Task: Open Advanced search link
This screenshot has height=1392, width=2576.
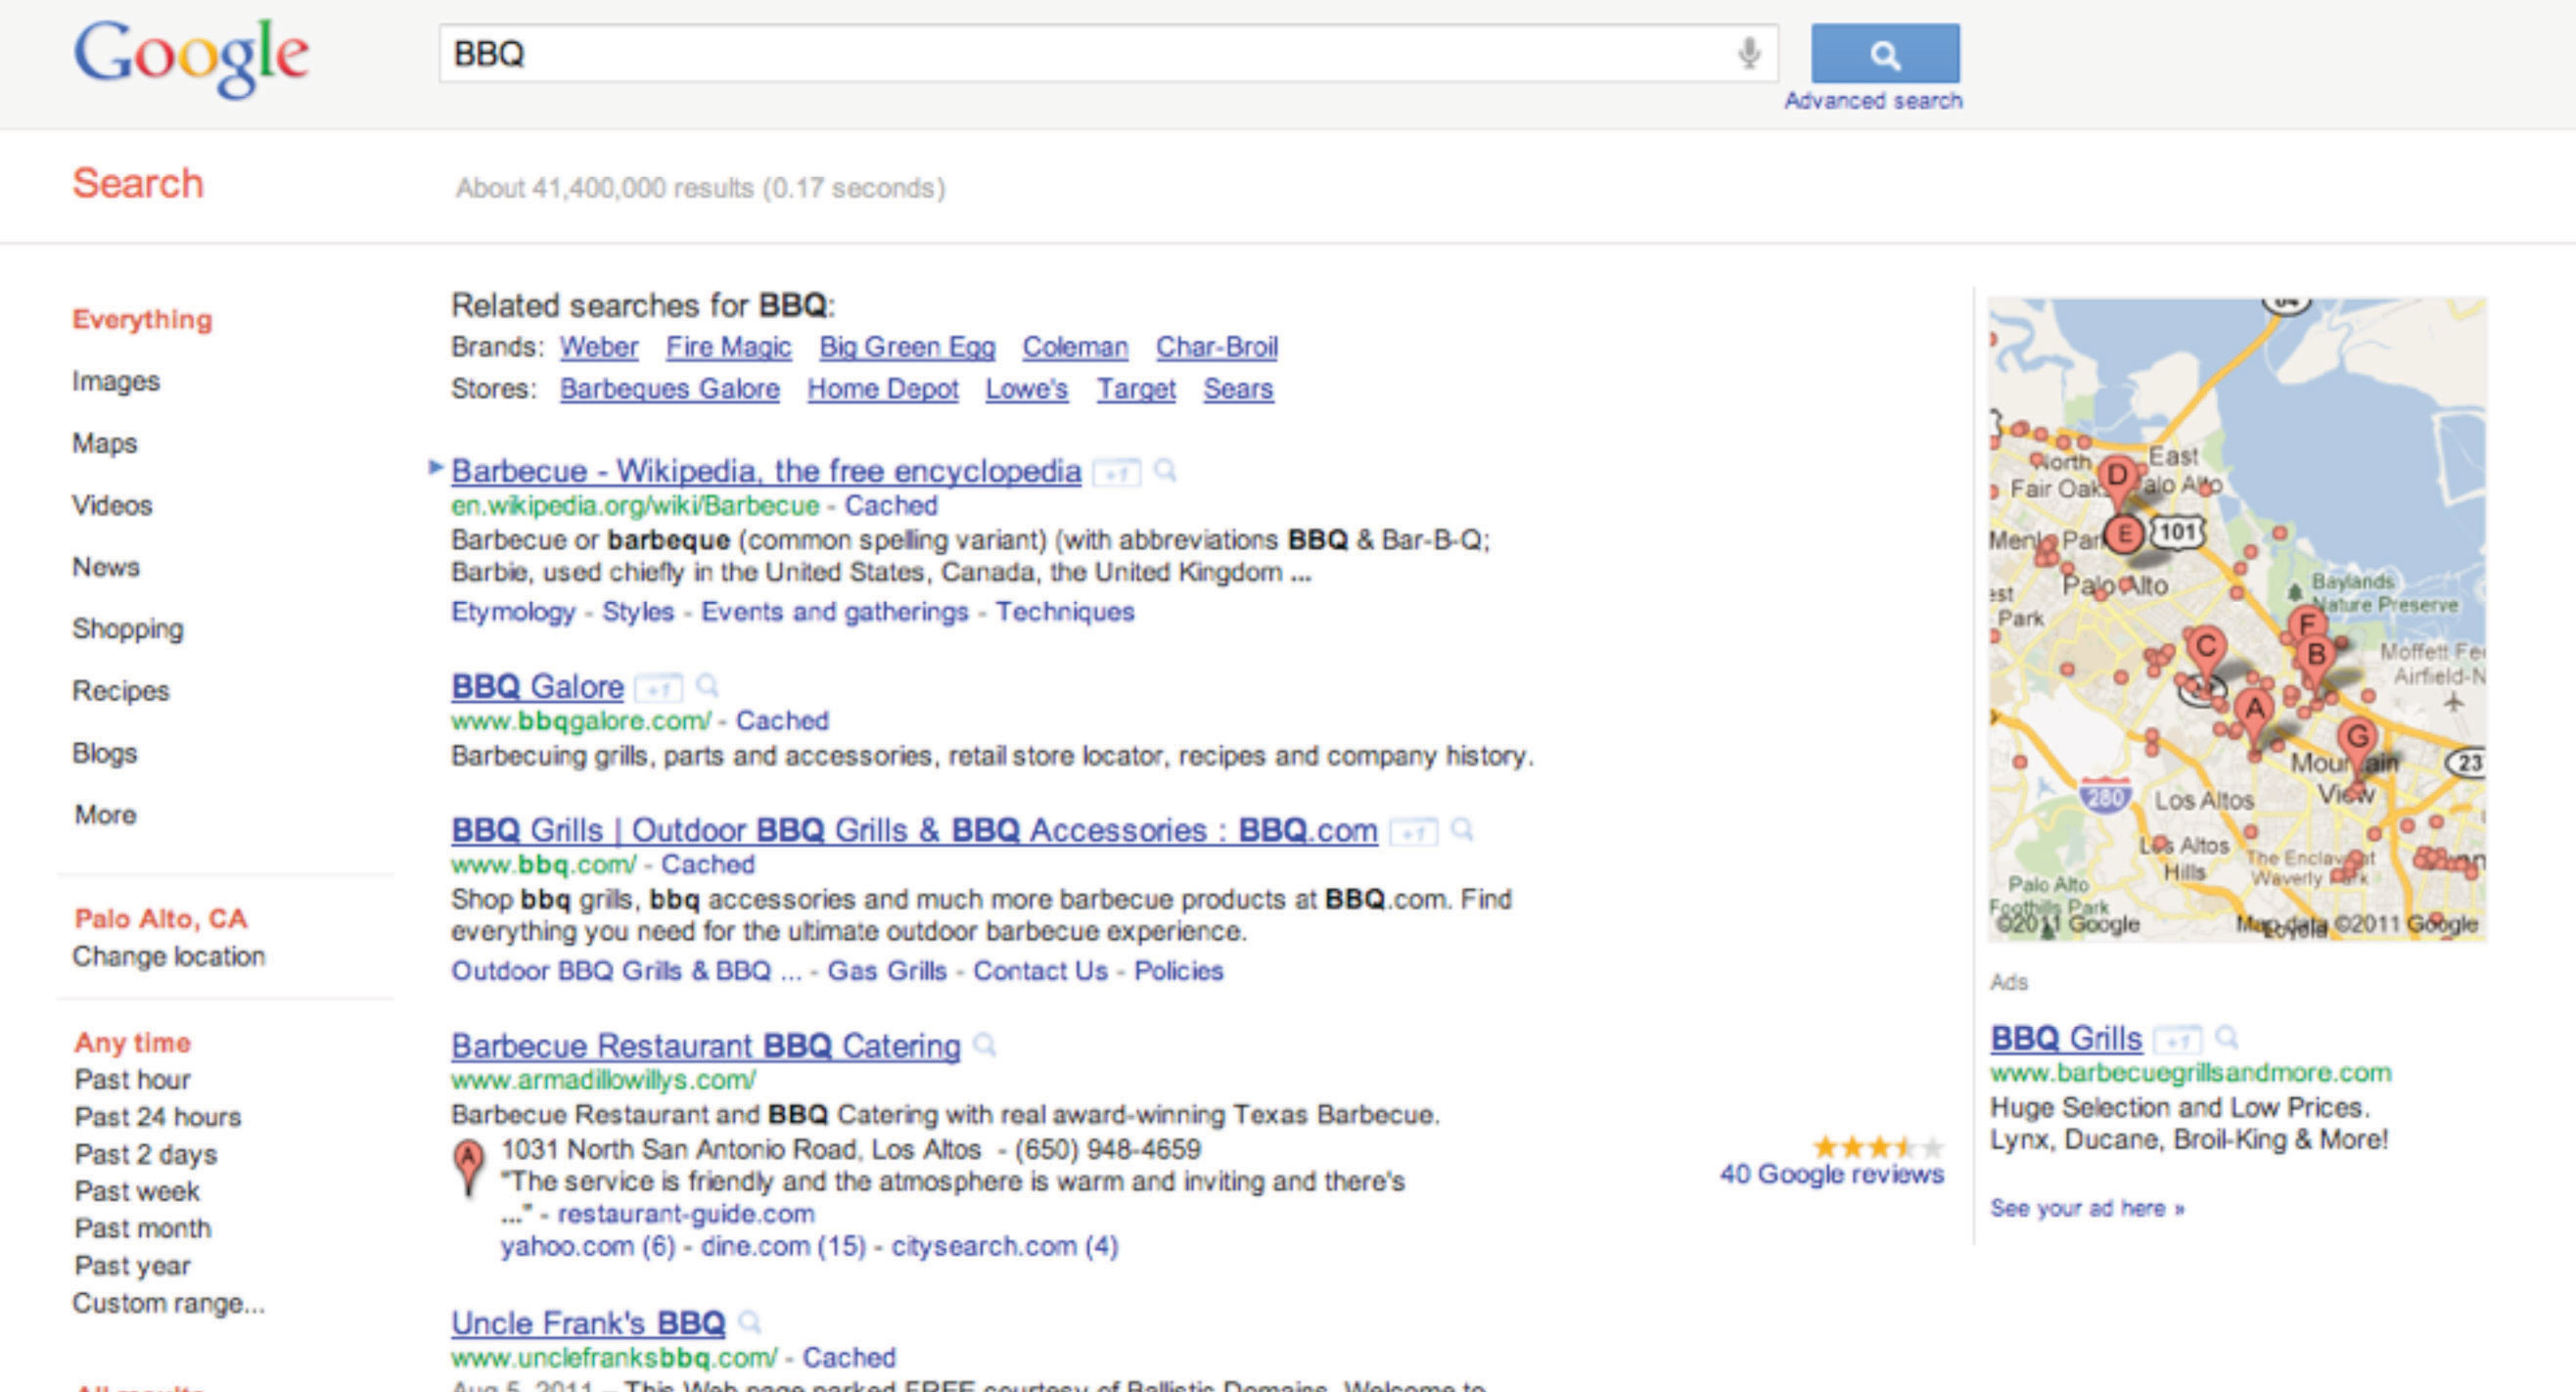Action: point(1873,101)
